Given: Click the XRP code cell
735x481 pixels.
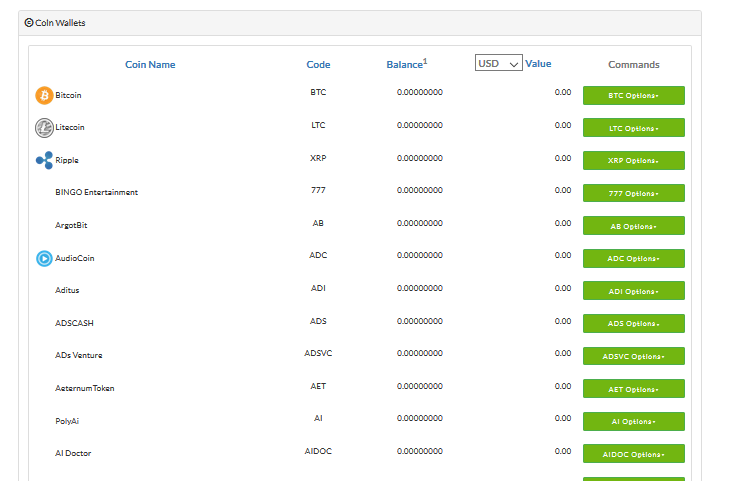Looking at the screenshot, I should coord(318,158).
